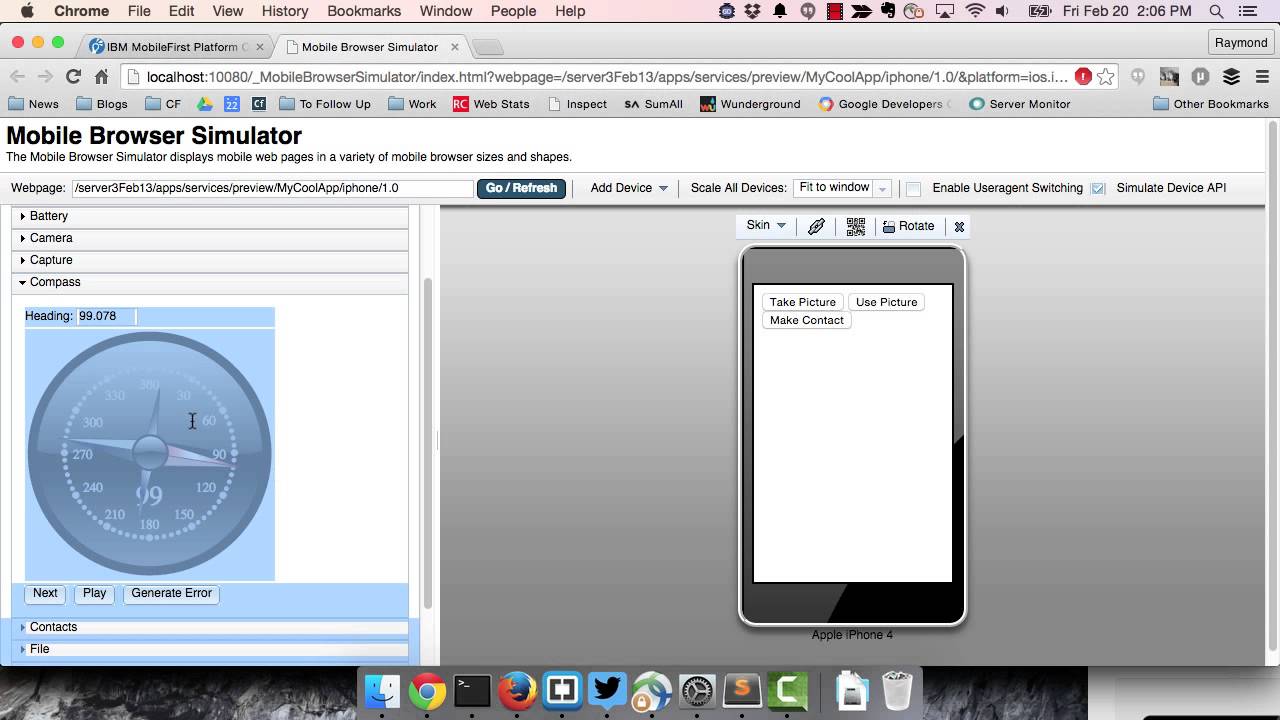
Task: Open the History menu
Action: click(285, 11)
